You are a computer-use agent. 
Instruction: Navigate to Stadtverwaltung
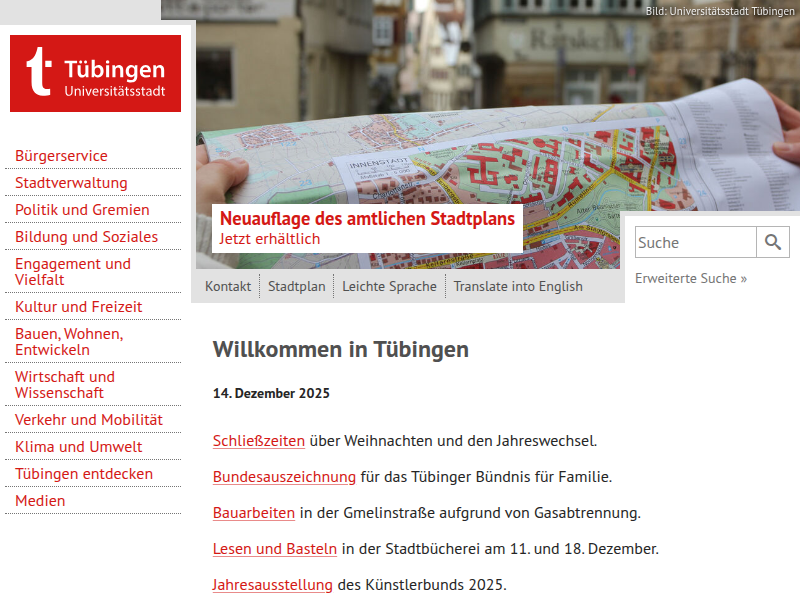click(x=68, y=183)
